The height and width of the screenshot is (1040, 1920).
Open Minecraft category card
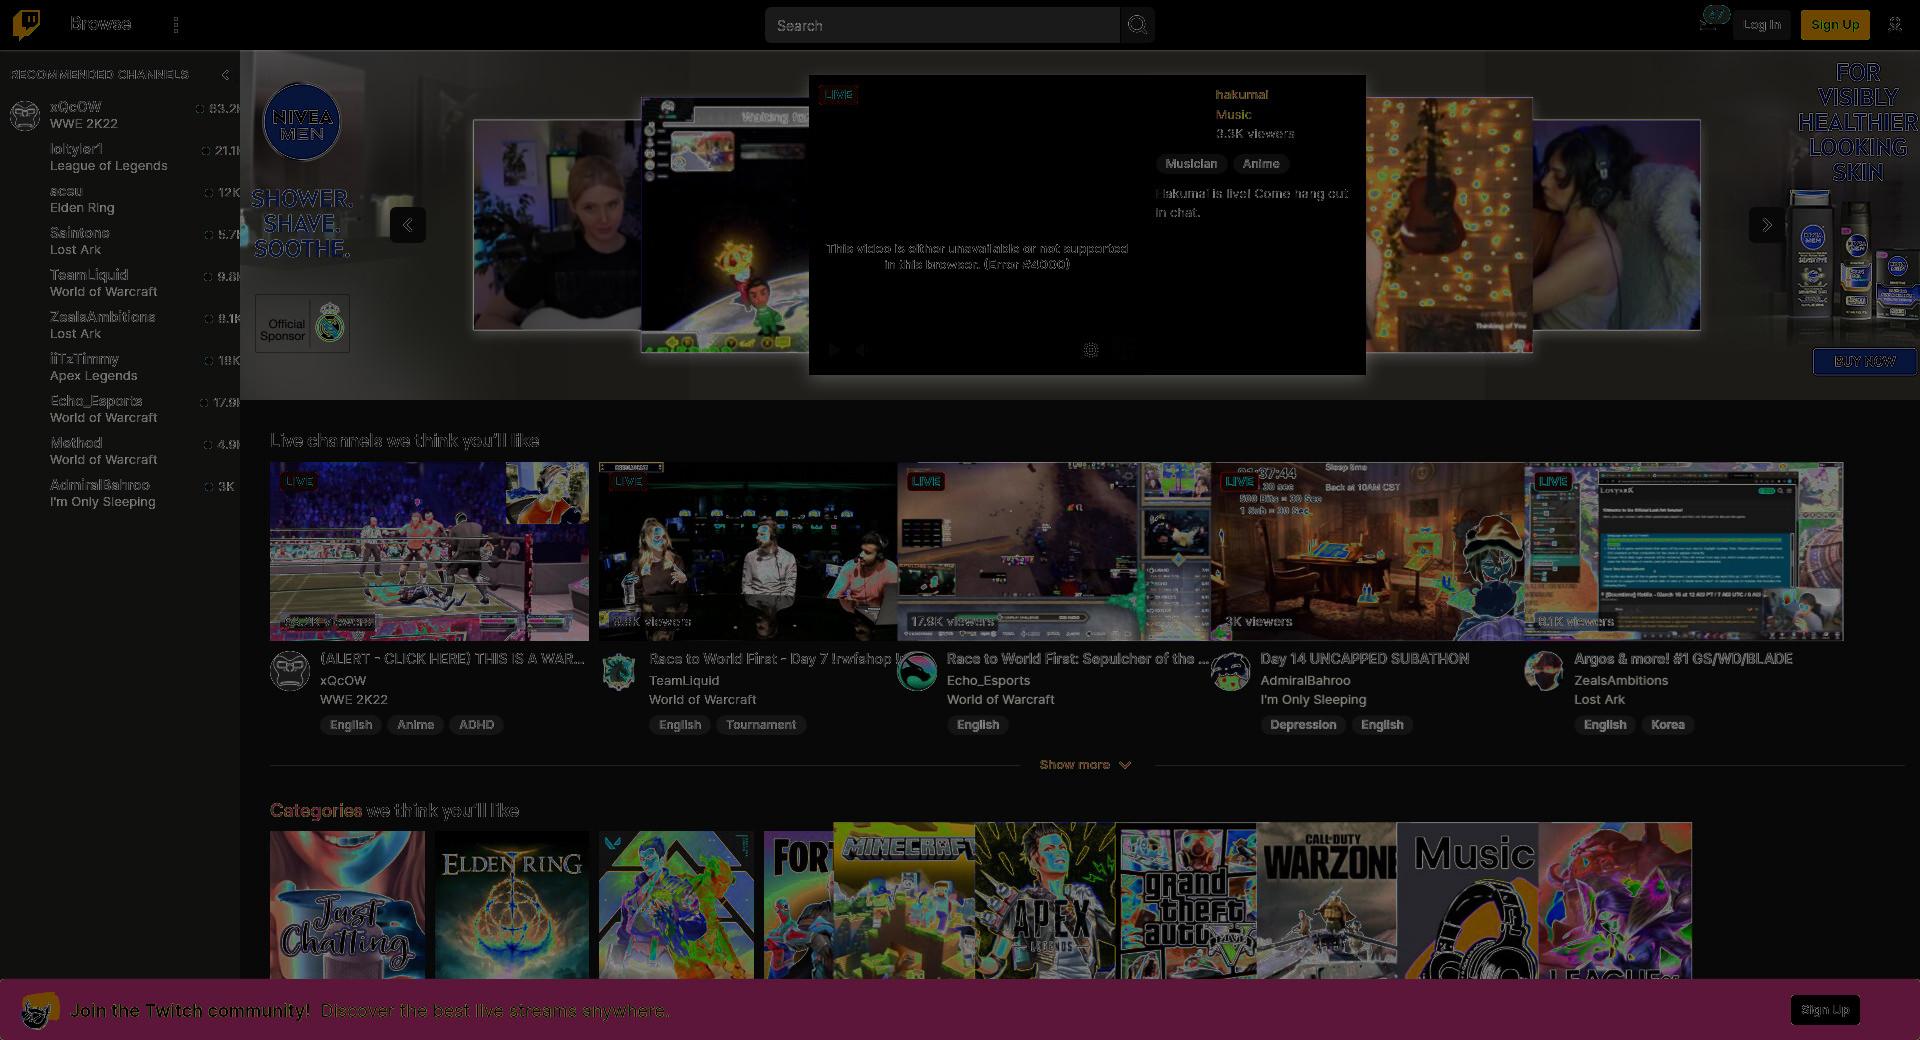904,900
